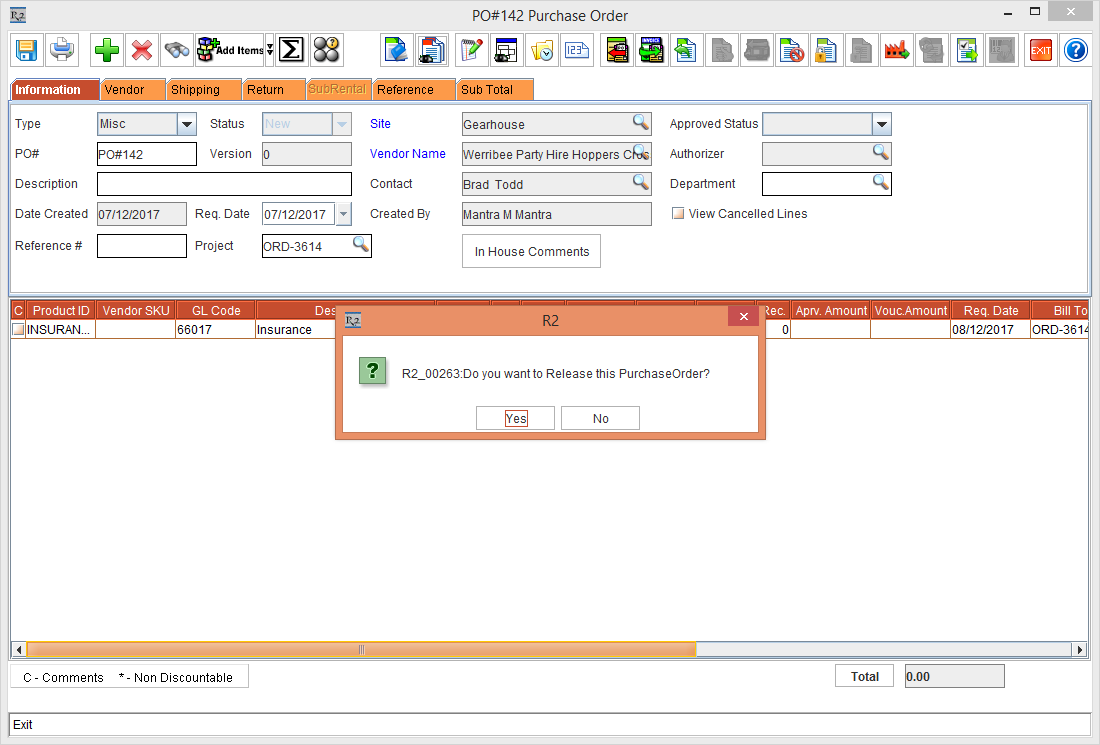Click Yes to release the purchase order

click(x=515, y=418)
